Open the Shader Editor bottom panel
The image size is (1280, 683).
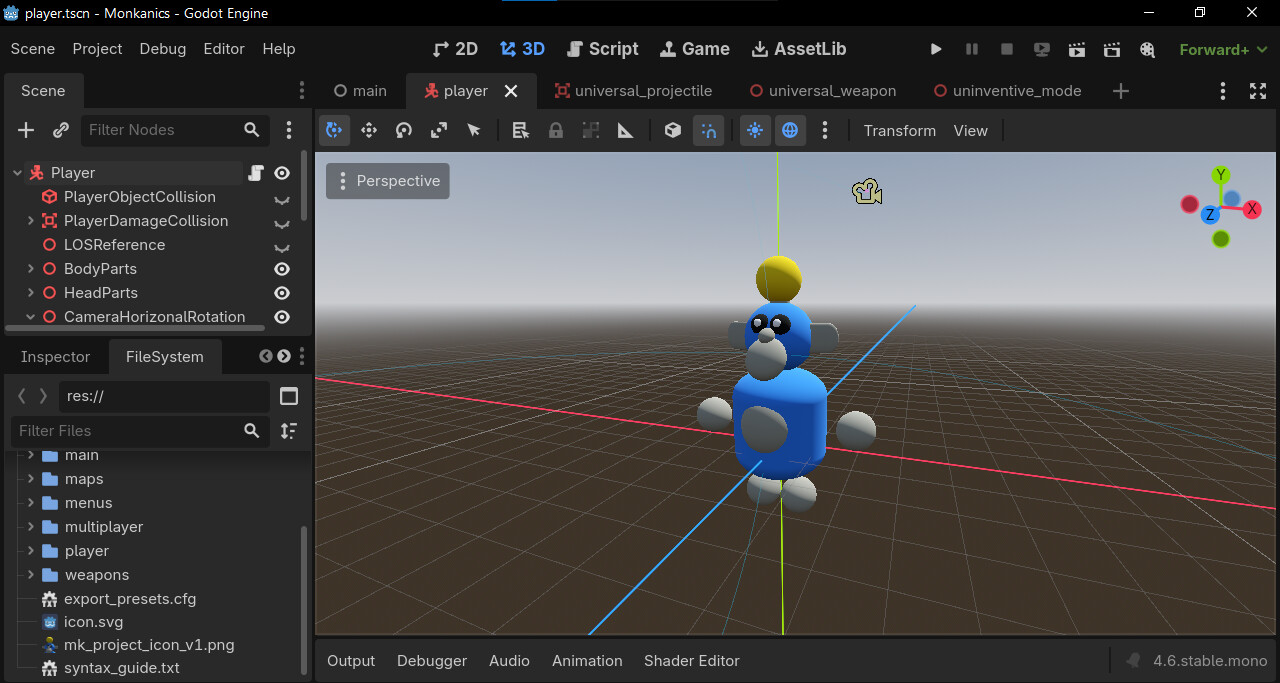(691, 661)
